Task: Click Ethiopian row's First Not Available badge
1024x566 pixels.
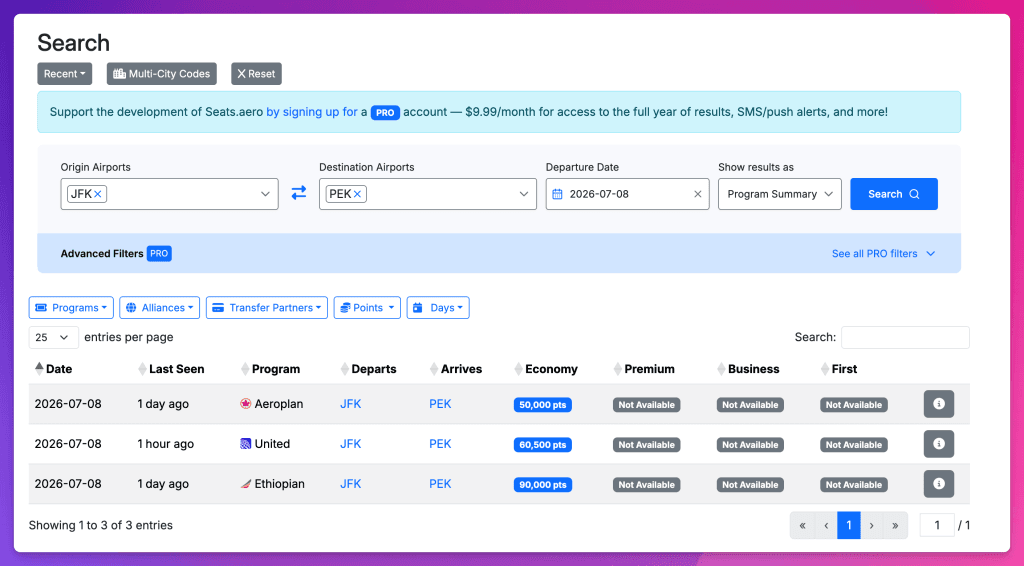Action: [x=854, y=484]
